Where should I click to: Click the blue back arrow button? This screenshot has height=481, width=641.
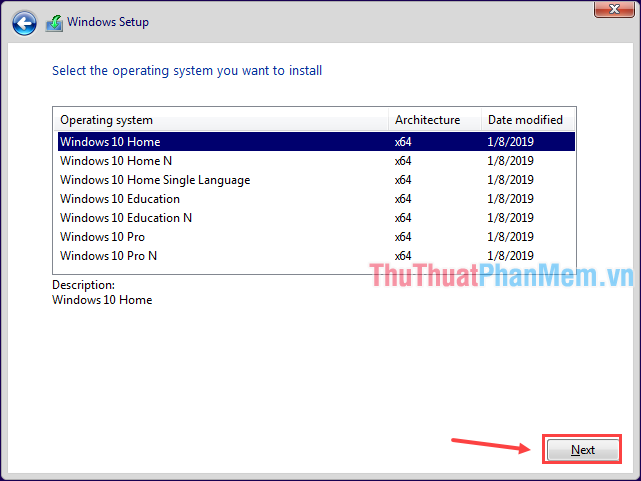coord(24,23)
